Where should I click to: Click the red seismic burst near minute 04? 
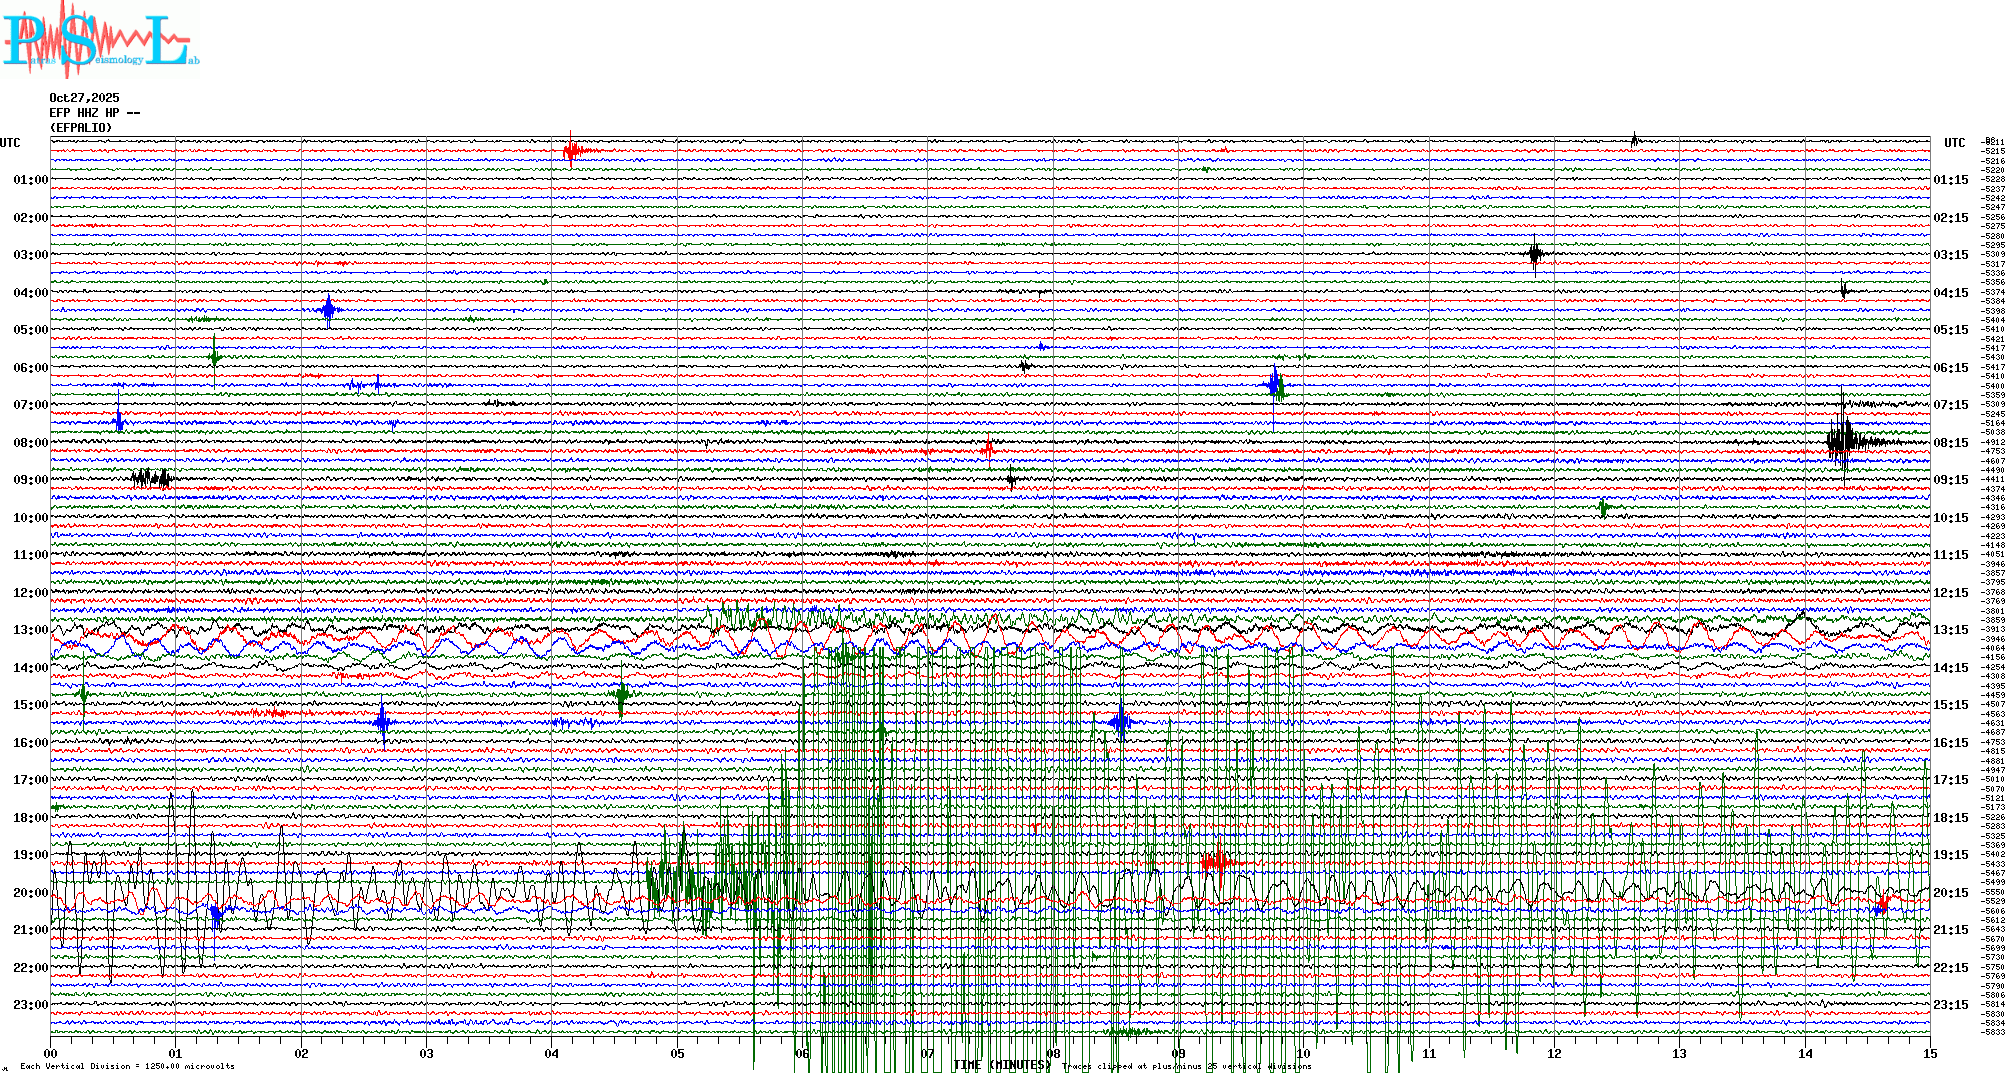[x=572, y=152]
